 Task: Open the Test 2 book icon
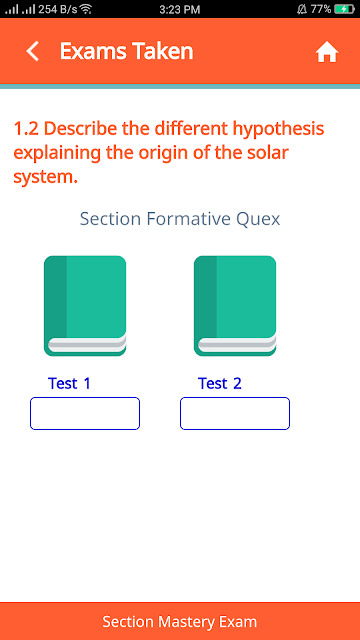[x=235, y=306]
